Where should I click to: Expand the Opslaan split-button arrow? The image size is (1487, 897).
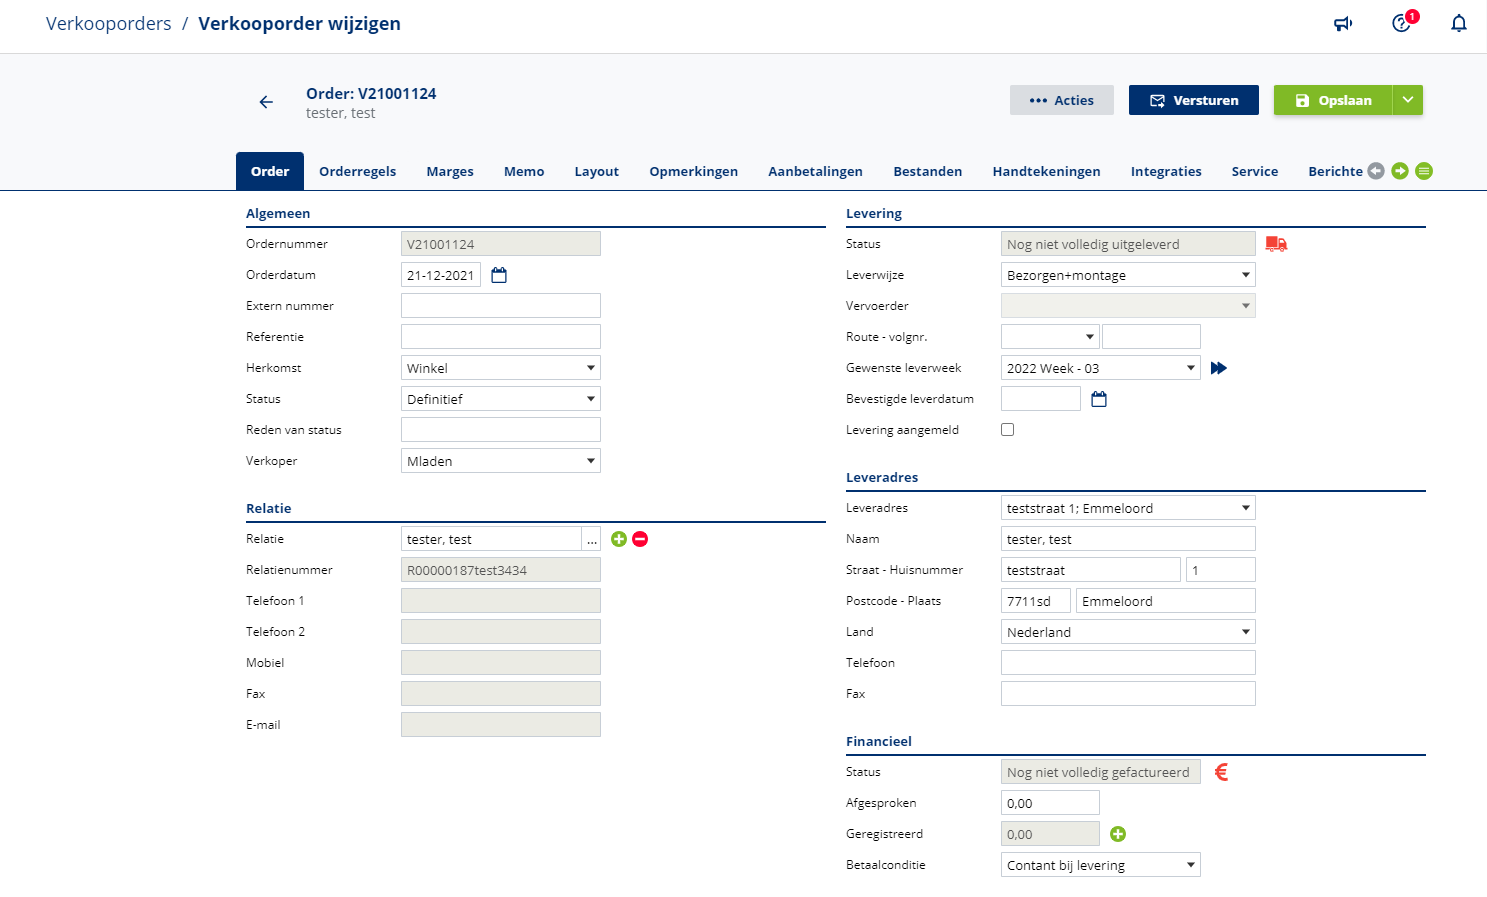(x=1408, y=100)
